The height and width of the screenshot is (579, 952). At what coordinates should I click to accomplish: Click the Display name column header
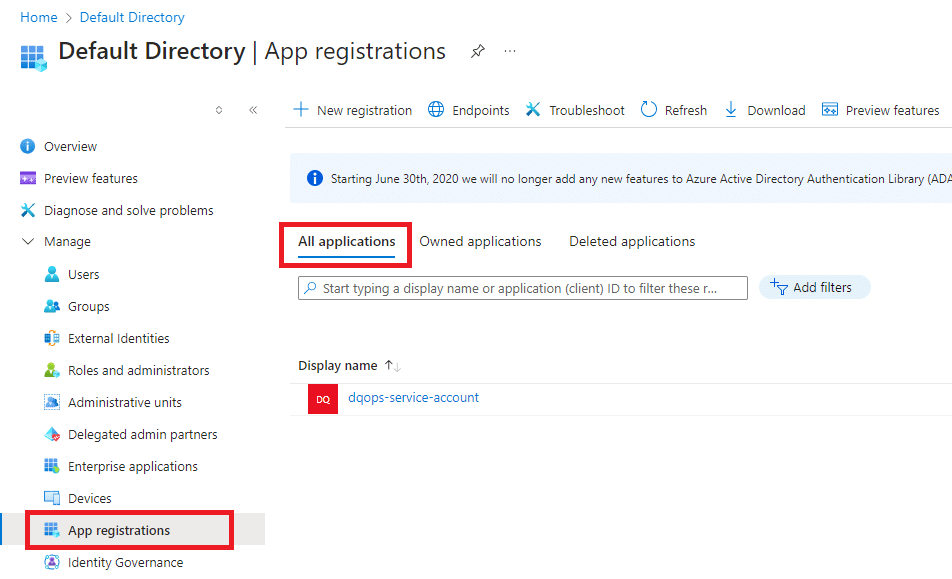pos(338,365)
